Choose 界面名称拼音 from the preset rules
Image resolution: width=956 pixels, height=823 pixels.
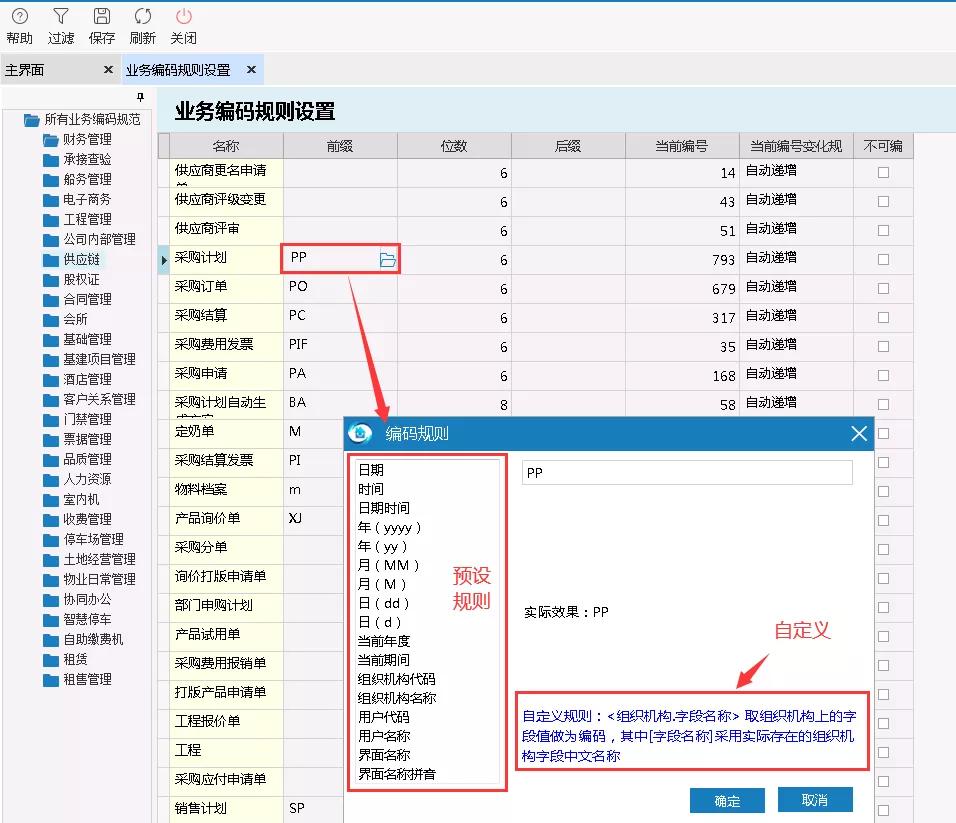[397, 774]
